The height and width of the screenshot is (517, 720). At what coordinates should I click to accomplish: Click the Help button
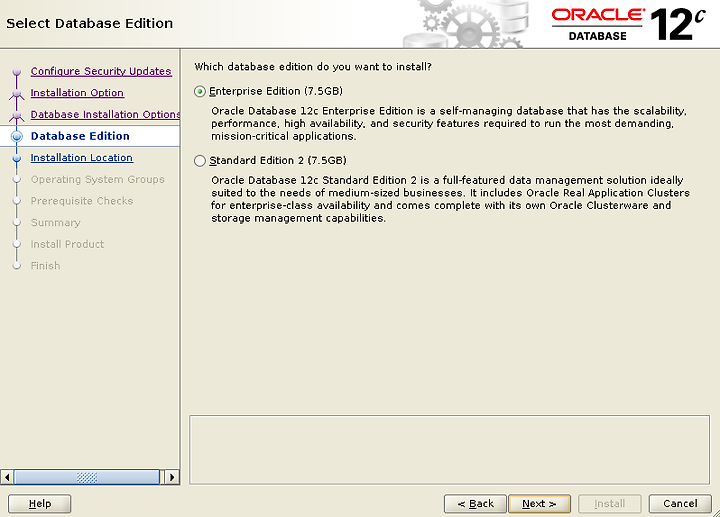click(x=39, y=504)
